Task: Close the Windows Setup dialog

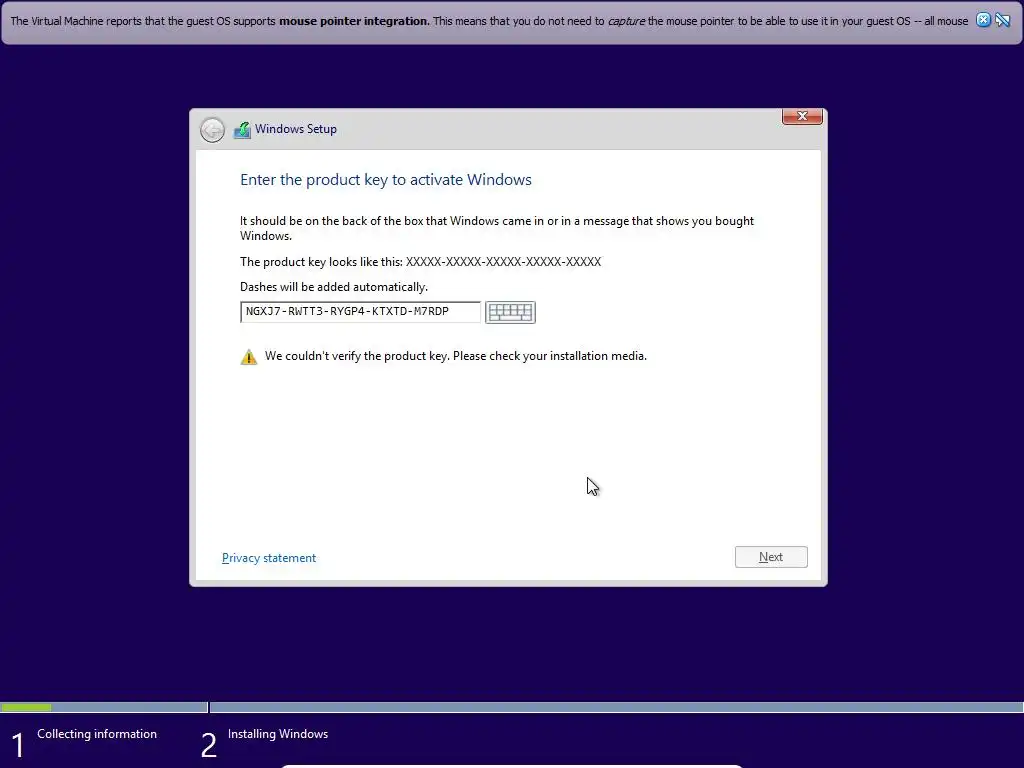Action: [802, 116]
